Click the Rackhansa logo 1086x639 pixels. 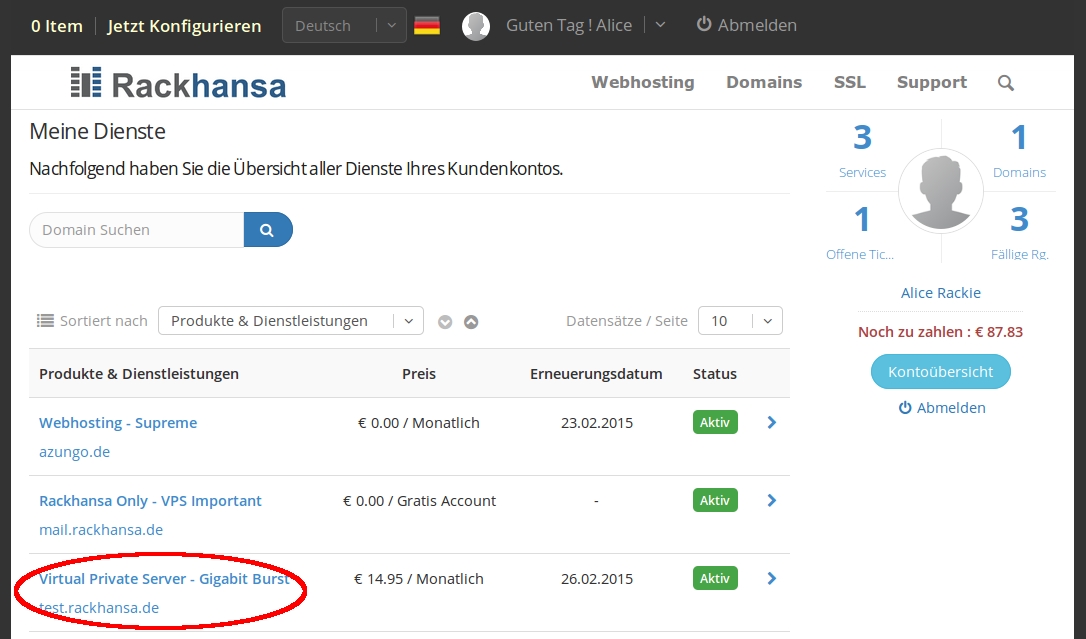point(178,83)
